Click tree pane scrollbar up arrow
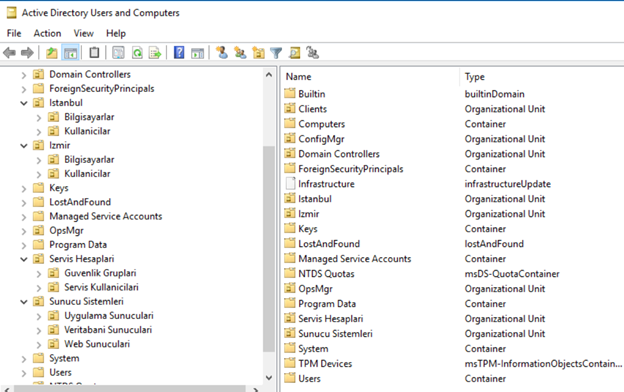Viewport: 624px width, 392px height. 269,75
